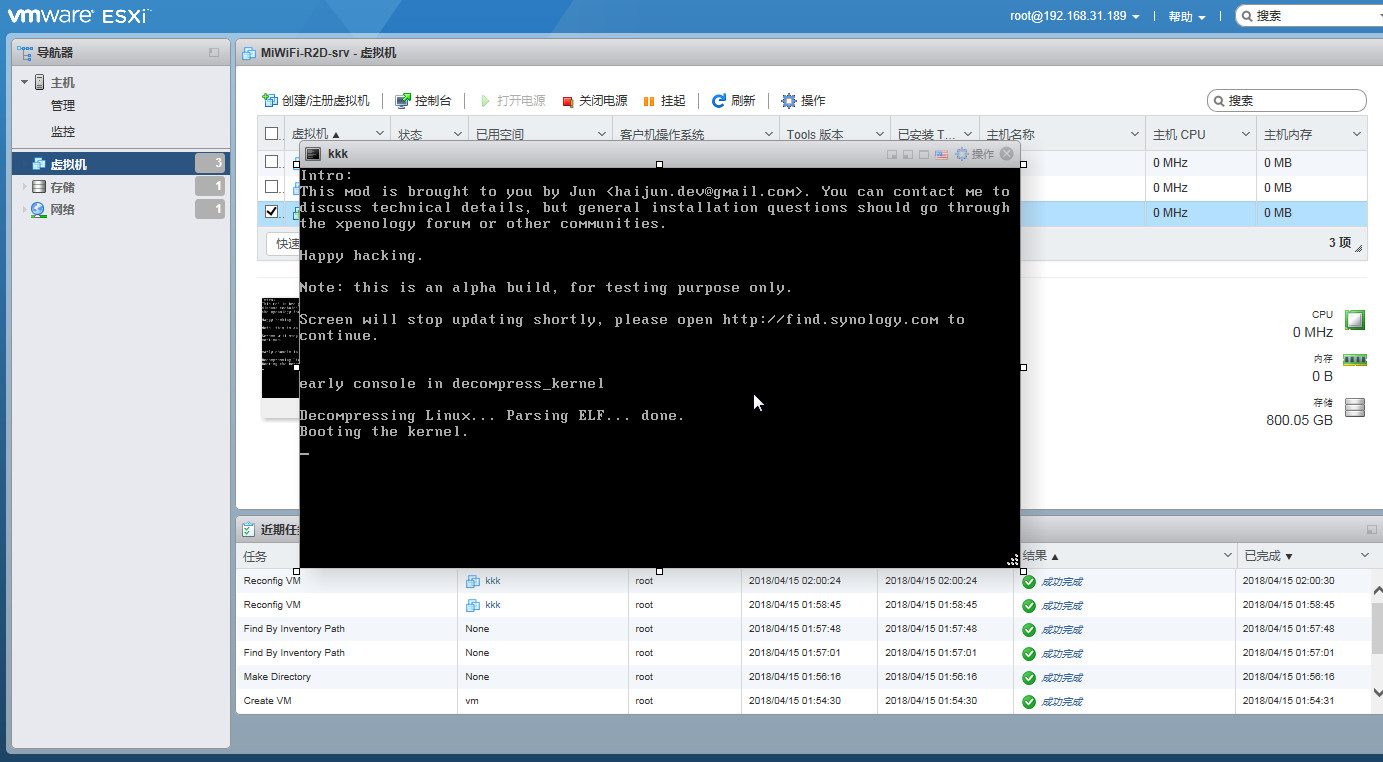1383x762 pixels.
Task: Uncheck the checked third VM row checkbox
Action: [x=272, y=212]
